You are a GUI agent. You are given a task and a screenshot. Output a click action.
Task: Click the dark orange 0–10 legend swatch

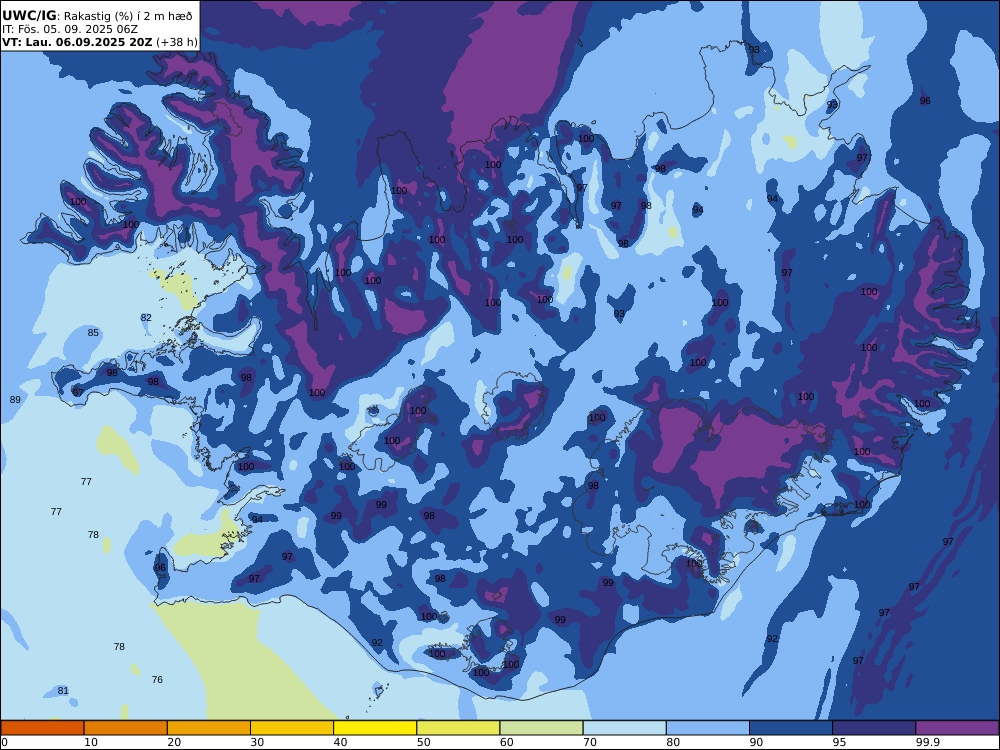pos(42,728)
